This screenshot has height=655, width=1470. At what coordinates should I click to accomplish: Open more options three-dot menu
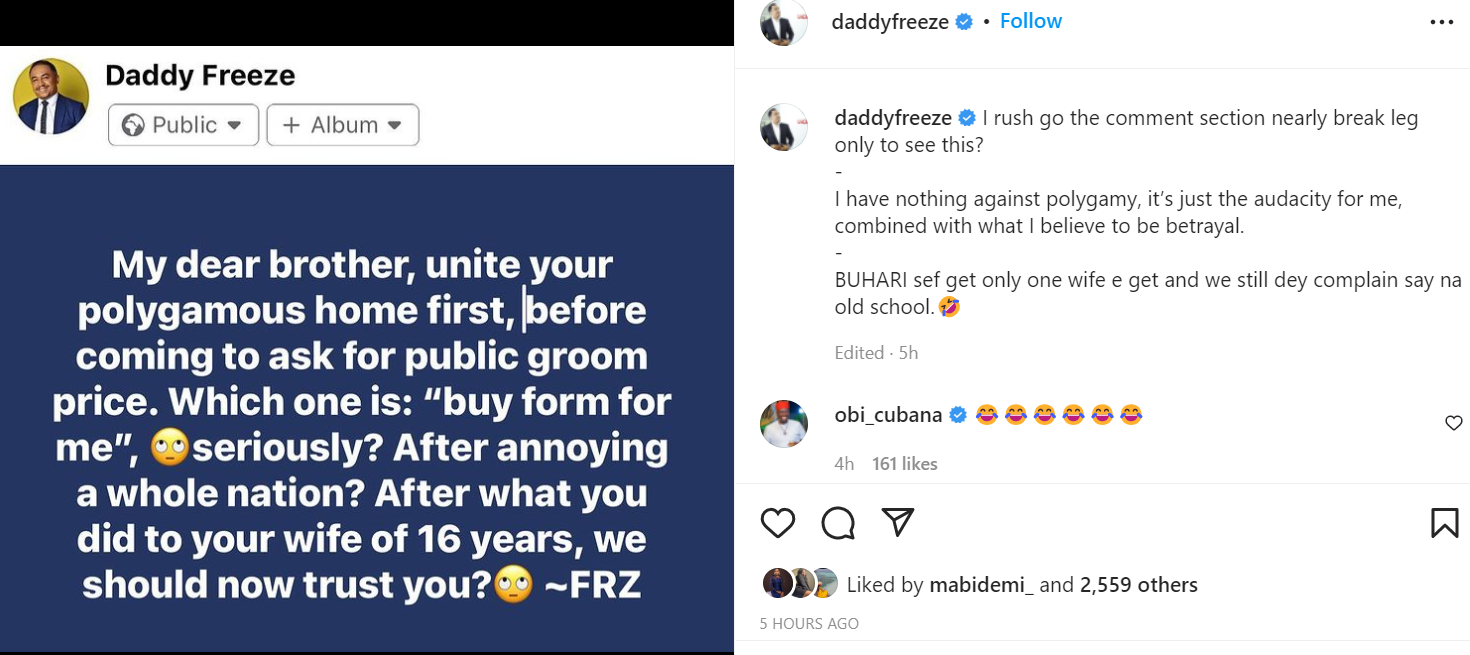1441,22
